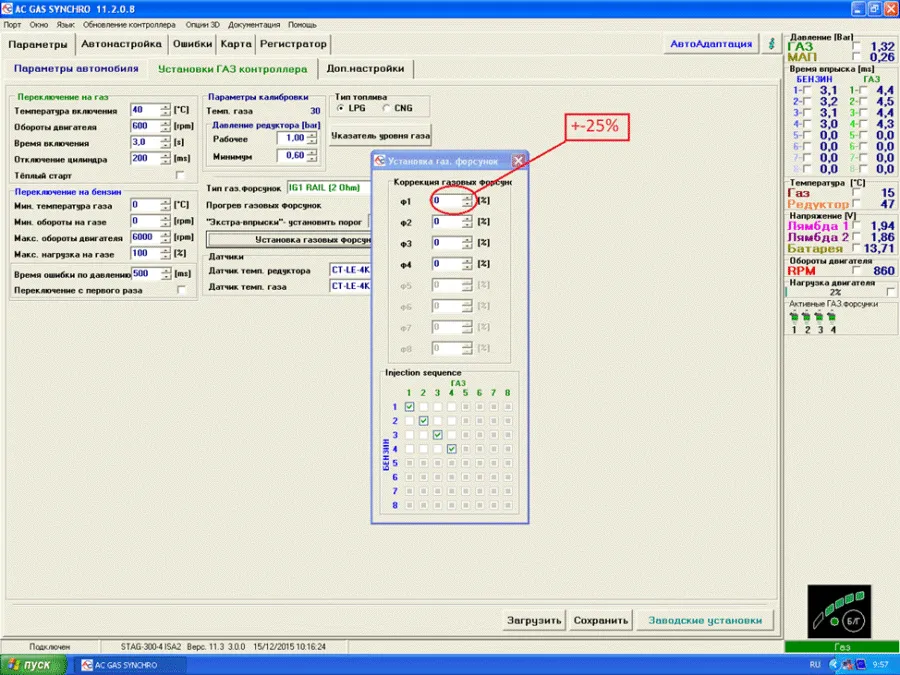
Task: Open the Тип газ.форсунок dropdown
Action: [x=329, y=188]
